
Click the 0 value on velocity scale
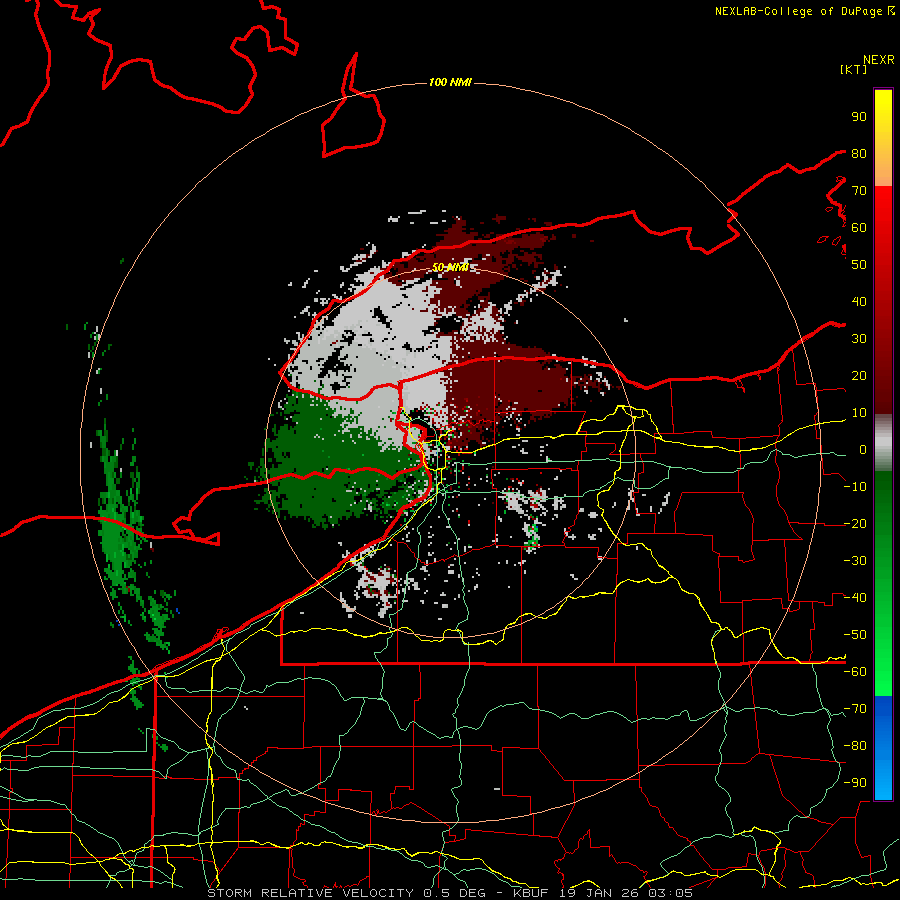(x=862, y=449)
